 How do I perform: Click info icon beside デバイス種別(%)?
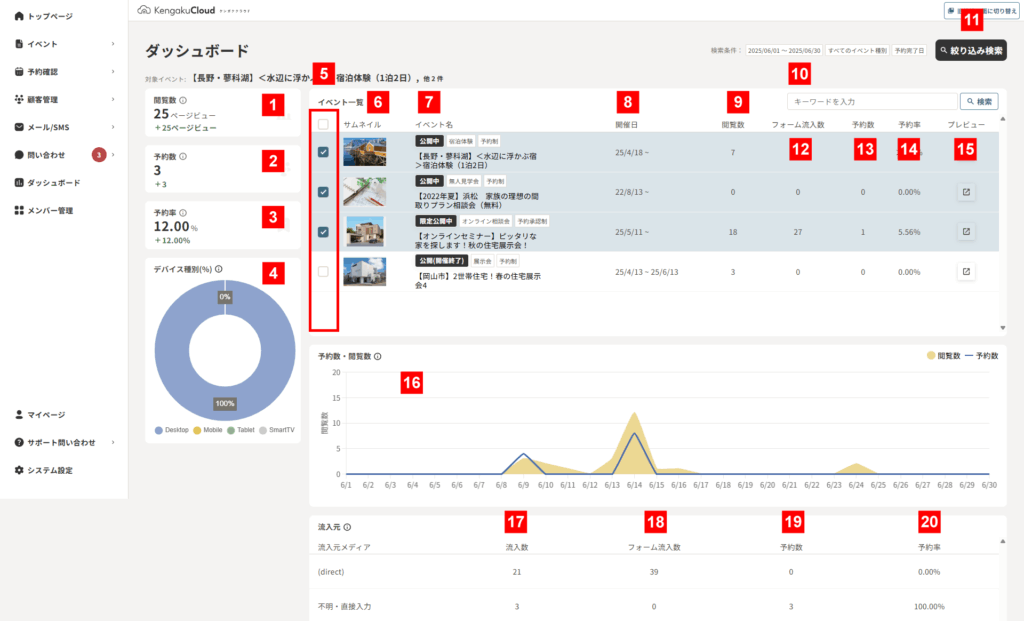tap(218, 268)
